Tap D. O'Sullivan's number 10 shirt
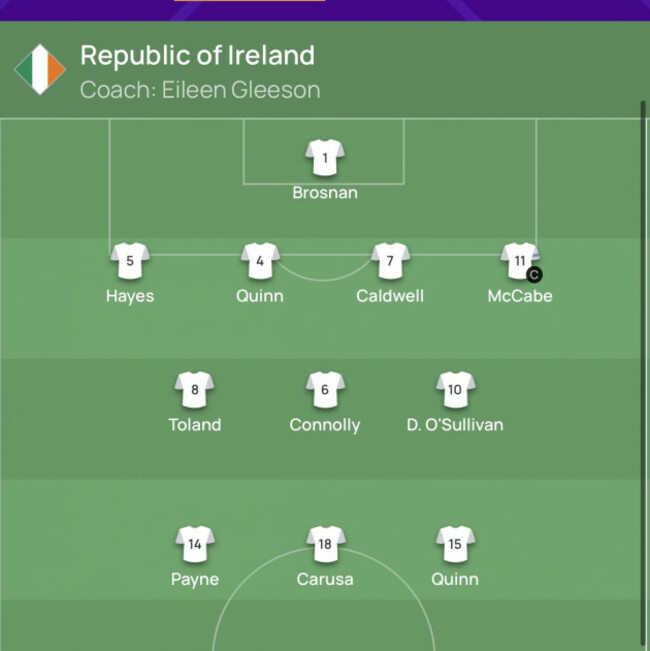The image size is (650, 651). point(455,390)
